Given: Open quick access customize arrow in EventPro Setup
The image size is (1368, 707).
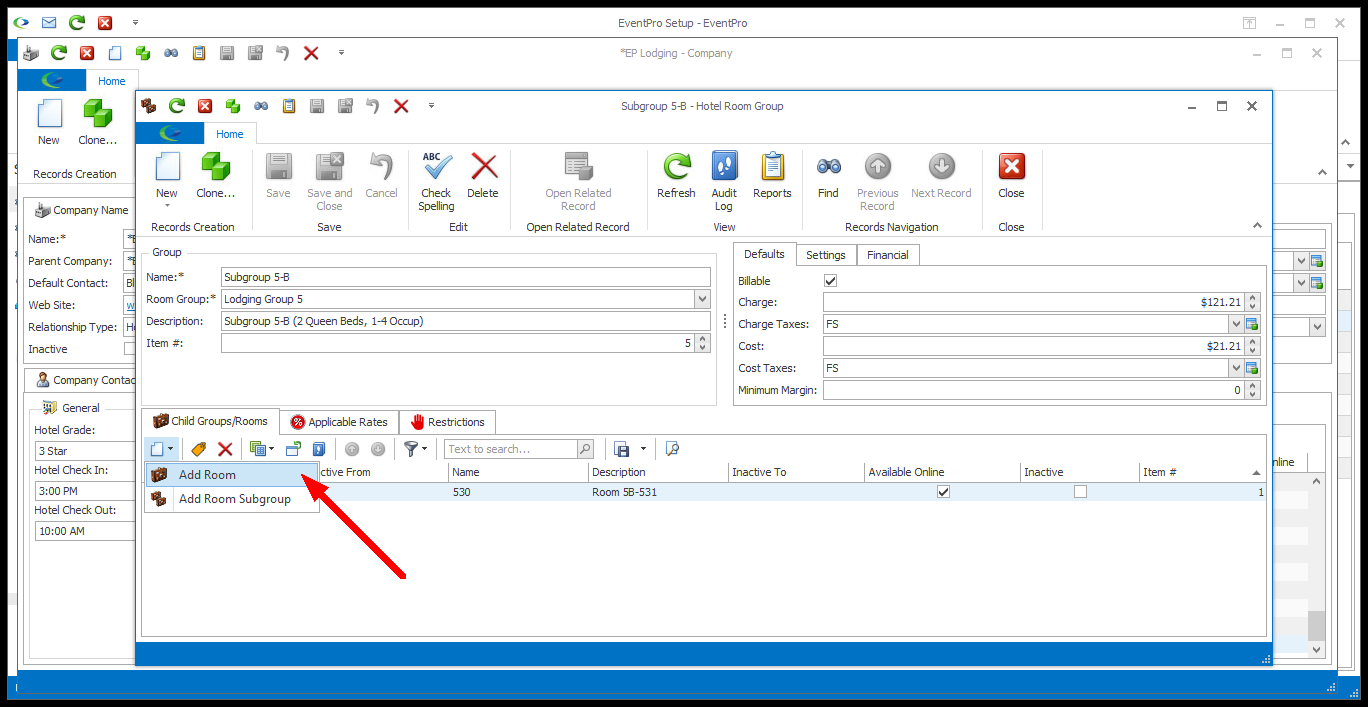Looking at the screenshot, I should pos(135,22).
